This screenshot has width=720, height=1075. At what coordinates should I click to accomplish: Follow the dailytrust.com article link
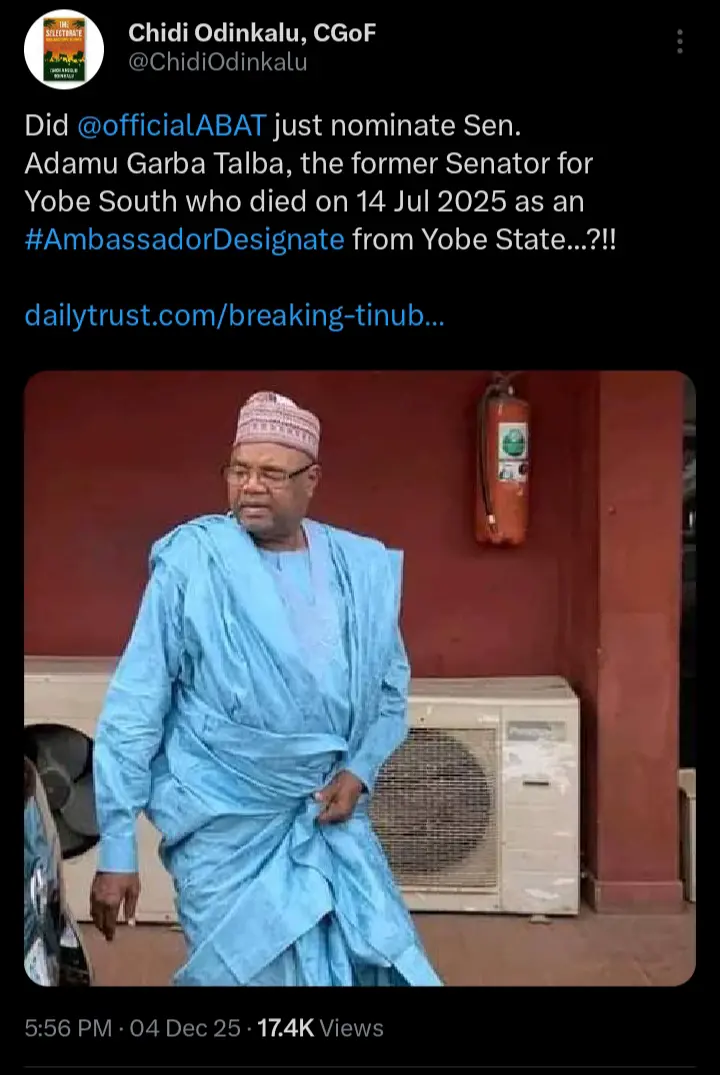(x=235, y=315)
